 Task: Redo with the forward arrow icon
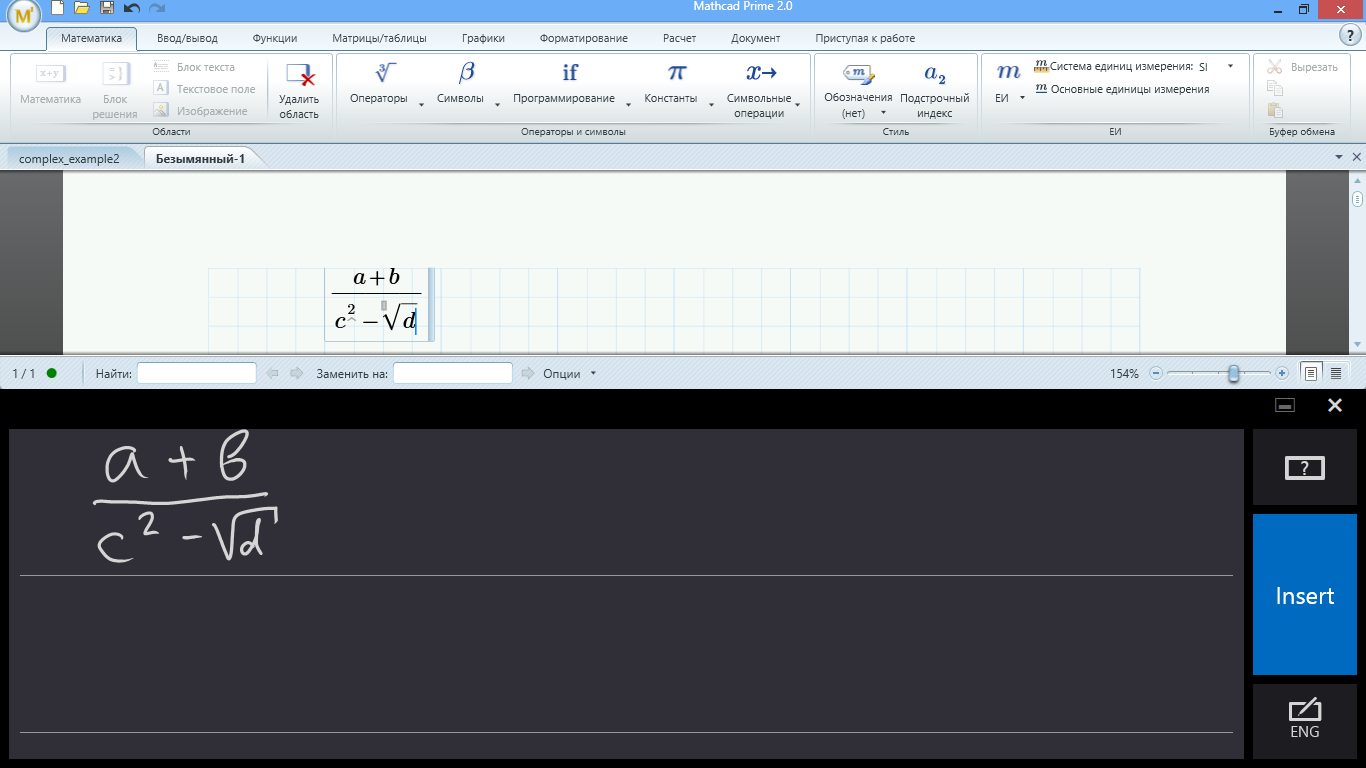tap(157, 8)
